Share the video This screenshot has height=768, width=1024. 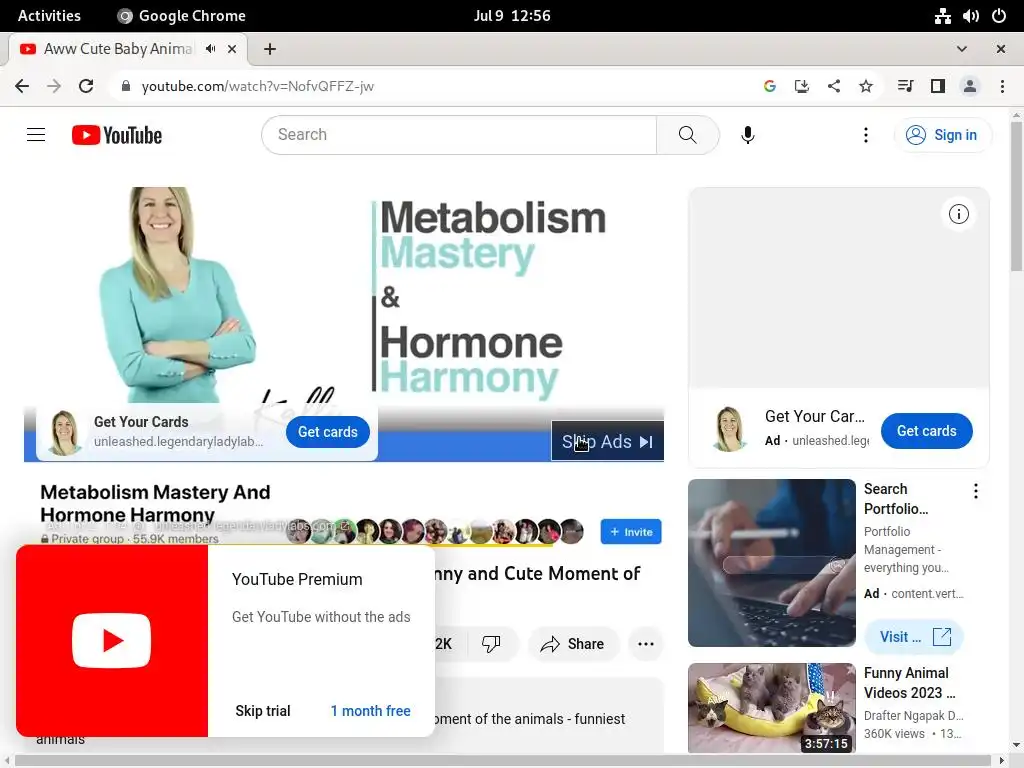coord(572,644)
